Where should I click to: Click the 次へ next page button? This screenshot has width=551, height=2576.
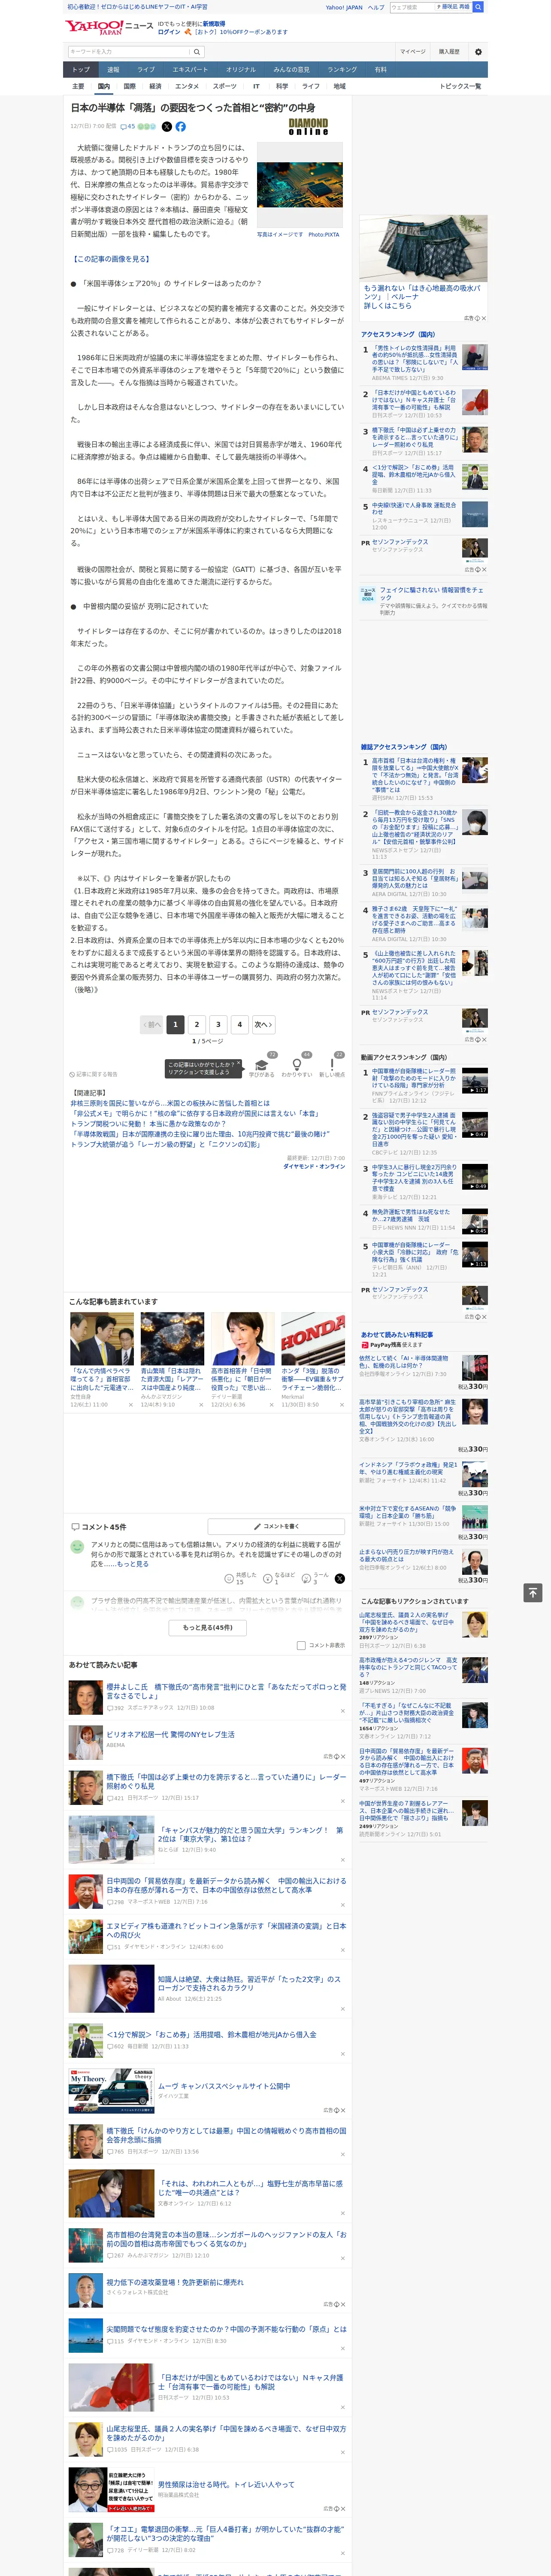pyautogui.click(x=263, y=1024)
